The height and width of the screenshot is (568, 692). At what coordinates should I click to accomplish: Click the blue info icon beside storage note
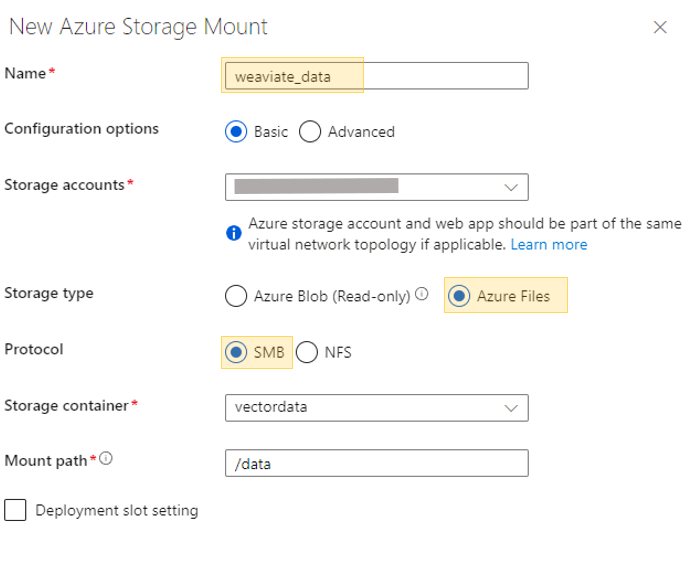point(233,233)
